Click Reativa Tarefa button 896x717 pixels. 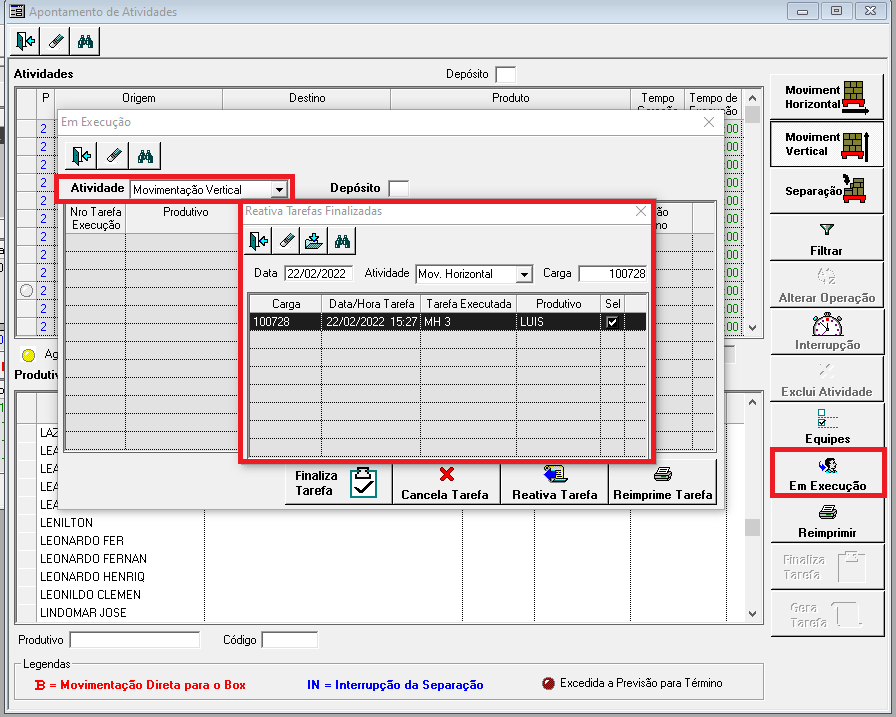coord(554,483)
